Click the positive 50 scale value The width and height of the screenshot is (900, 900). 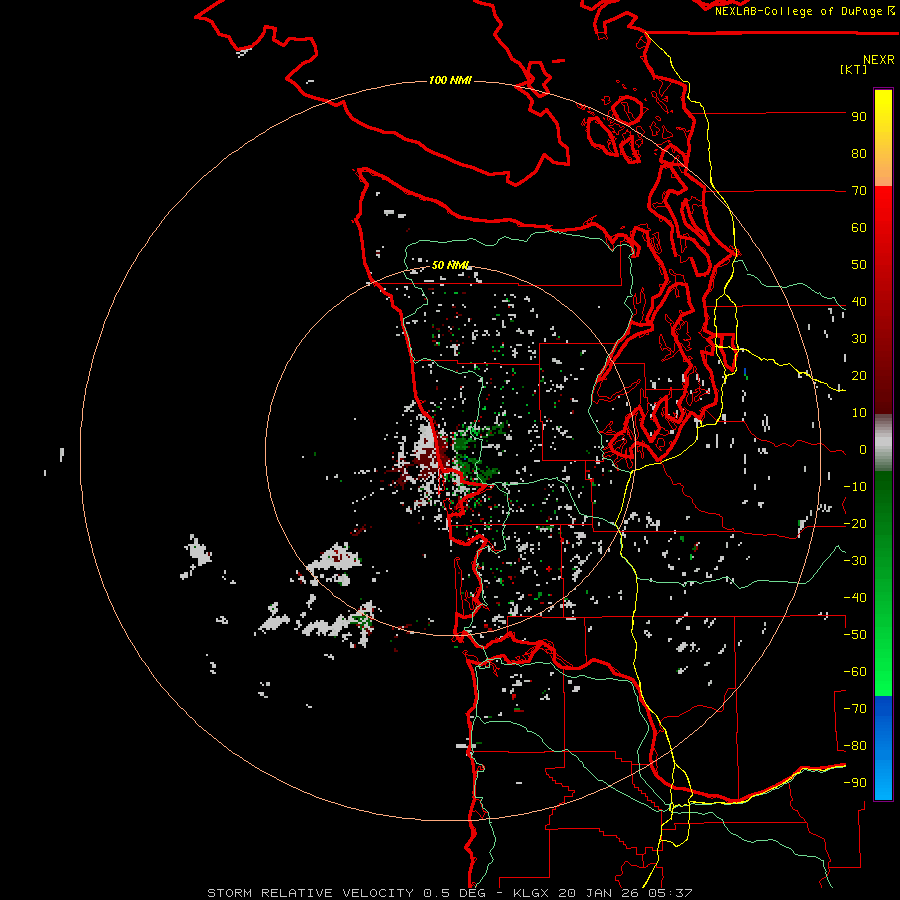(x=859, y=265)
